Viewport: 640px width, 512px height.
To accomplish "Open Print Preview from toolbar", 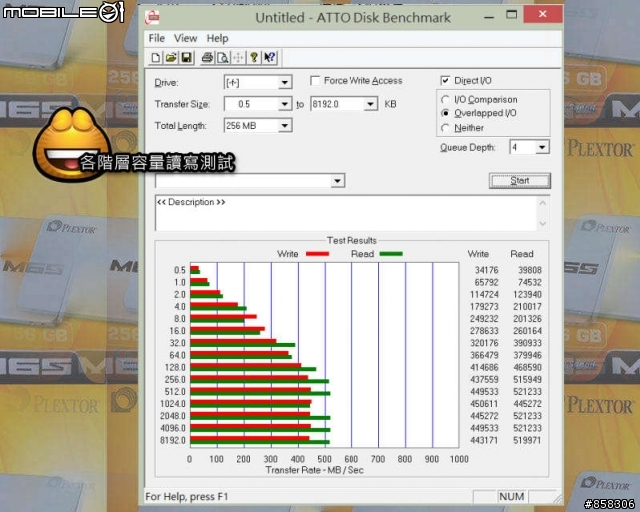I will pyautogui.click(x=223, y=58).
